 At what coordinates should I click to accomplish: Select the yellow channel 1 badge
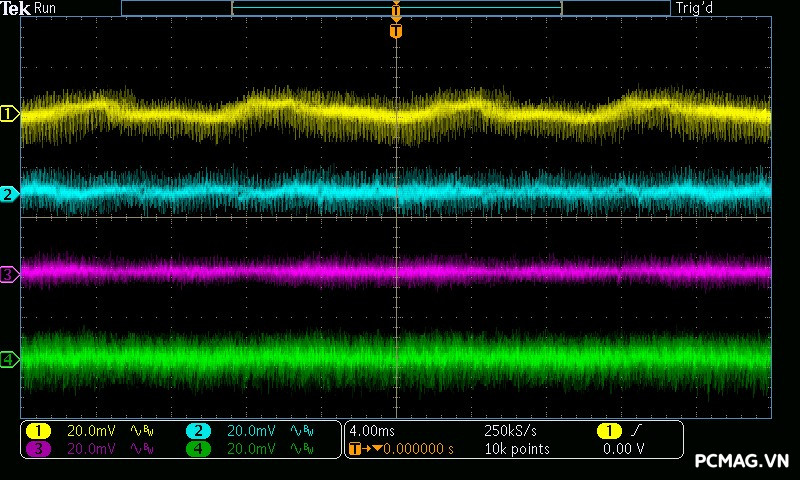click(38, 431)
